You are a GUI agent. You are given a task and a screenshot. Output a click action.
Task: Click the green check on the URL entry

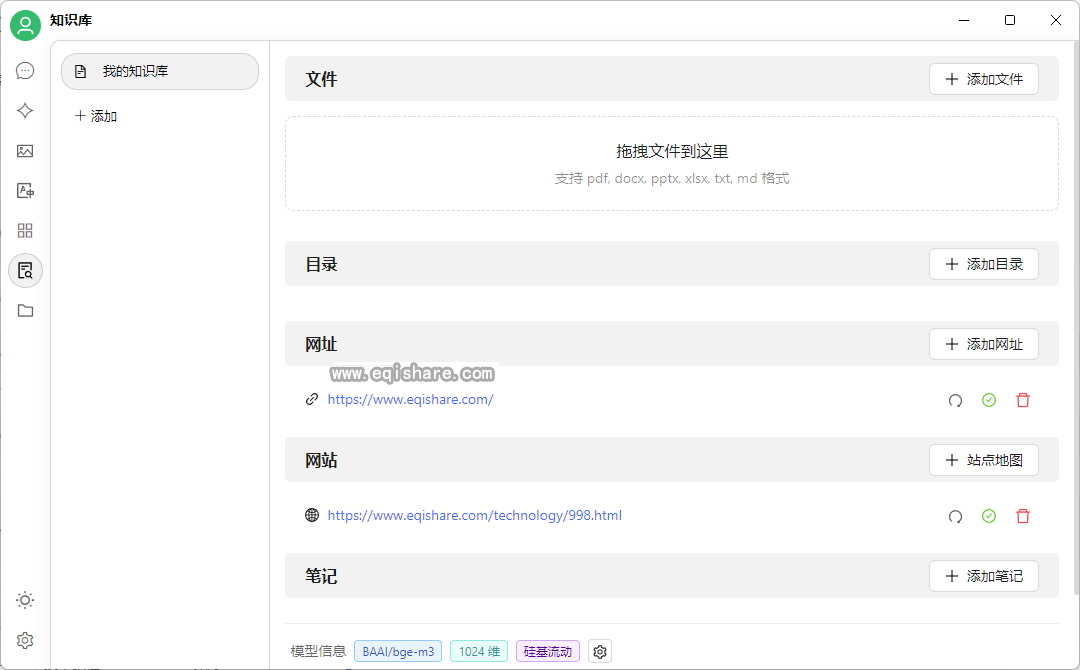pos(989,400)
